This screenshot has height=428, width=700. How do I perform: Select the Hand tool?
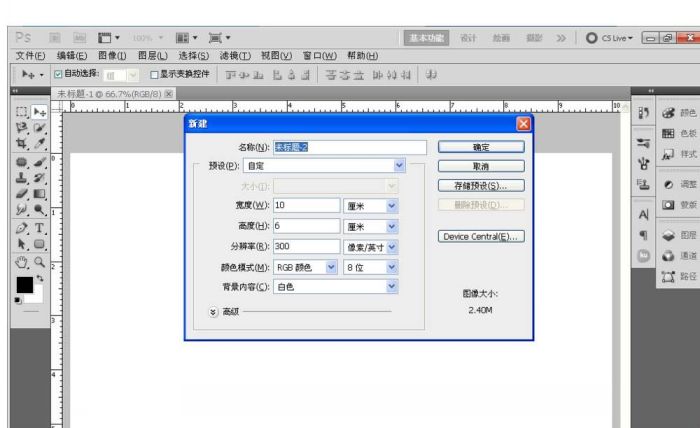click(21, 262)
